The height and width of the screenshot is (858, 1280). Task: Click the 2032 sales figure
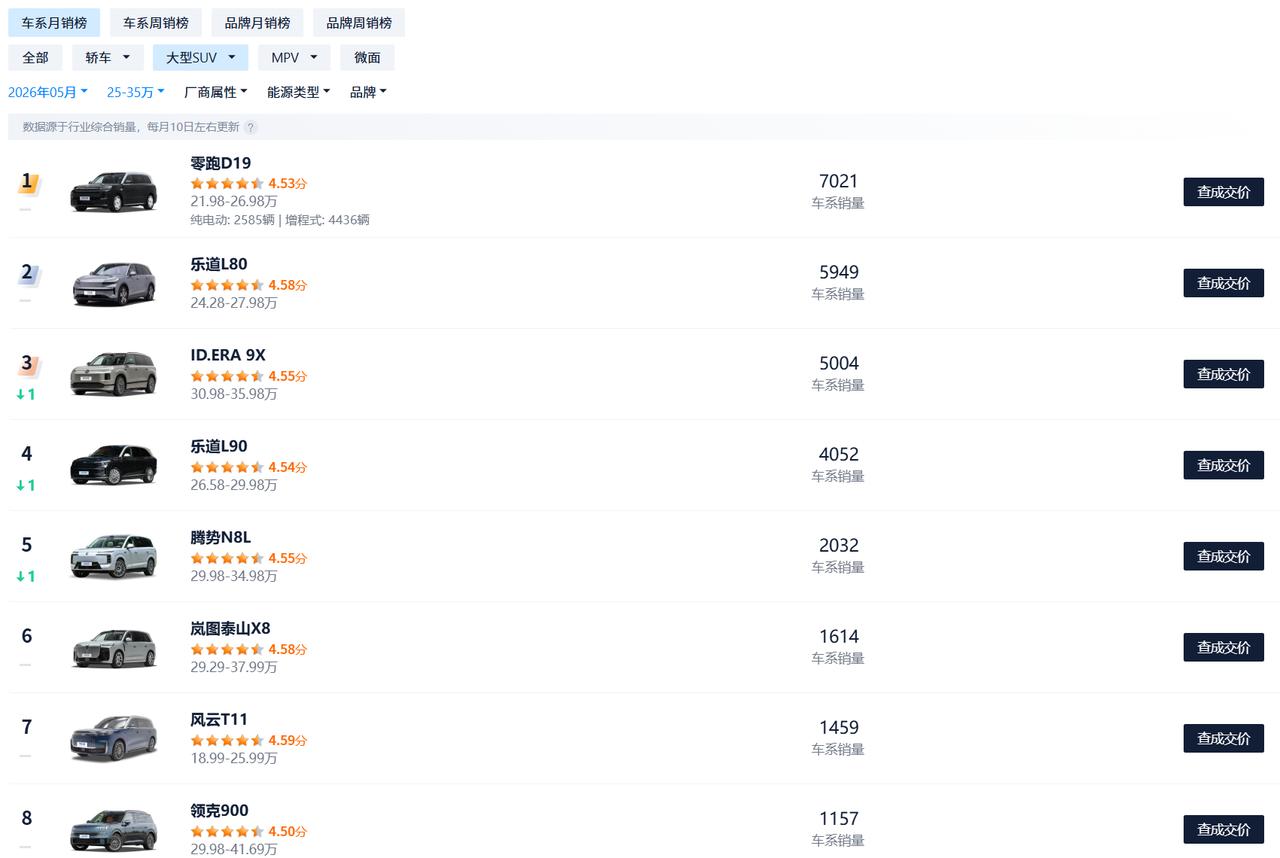pos(838,545)
